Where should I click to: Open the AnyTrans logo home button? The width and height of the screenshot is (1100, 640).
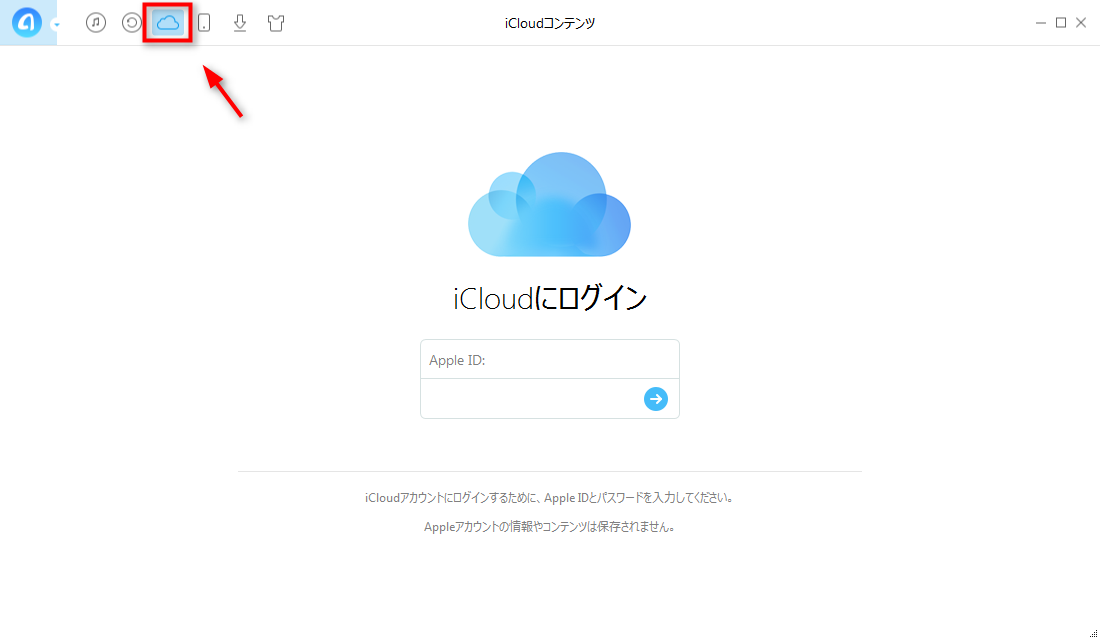point(26,22)
